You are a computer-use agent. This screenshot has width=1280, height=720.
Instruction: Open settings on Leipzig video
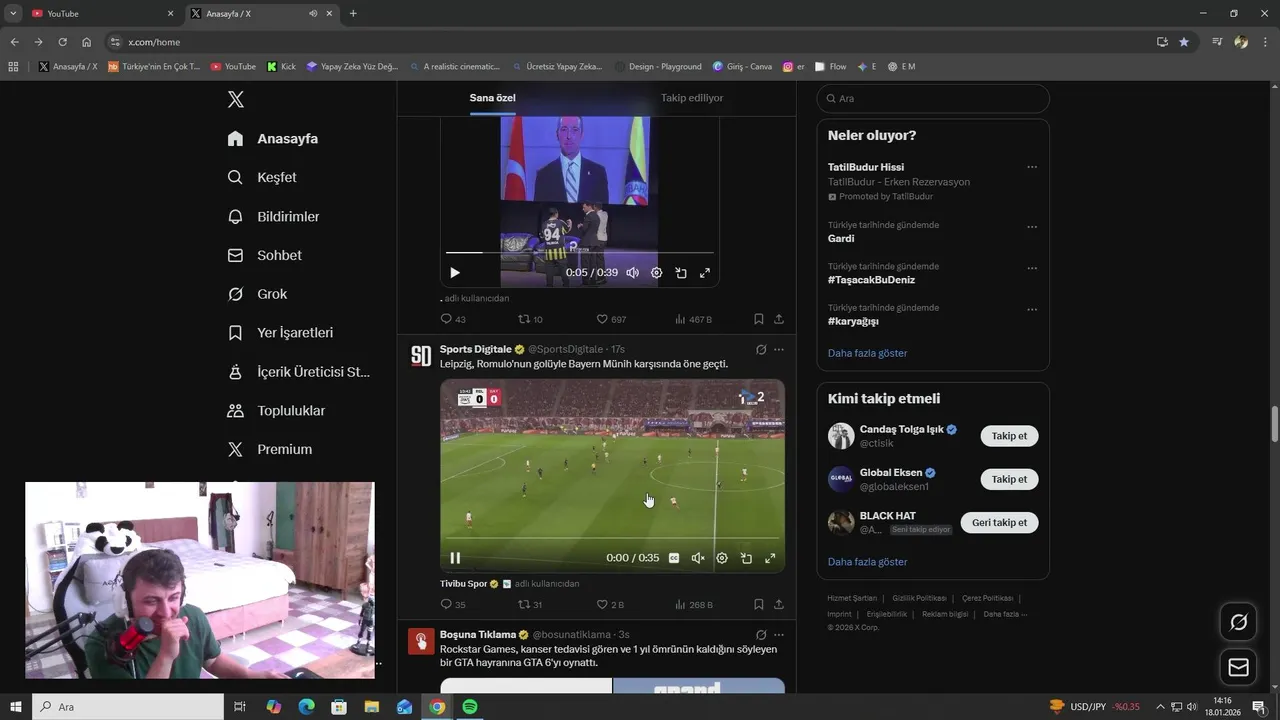tap(722, 558)
